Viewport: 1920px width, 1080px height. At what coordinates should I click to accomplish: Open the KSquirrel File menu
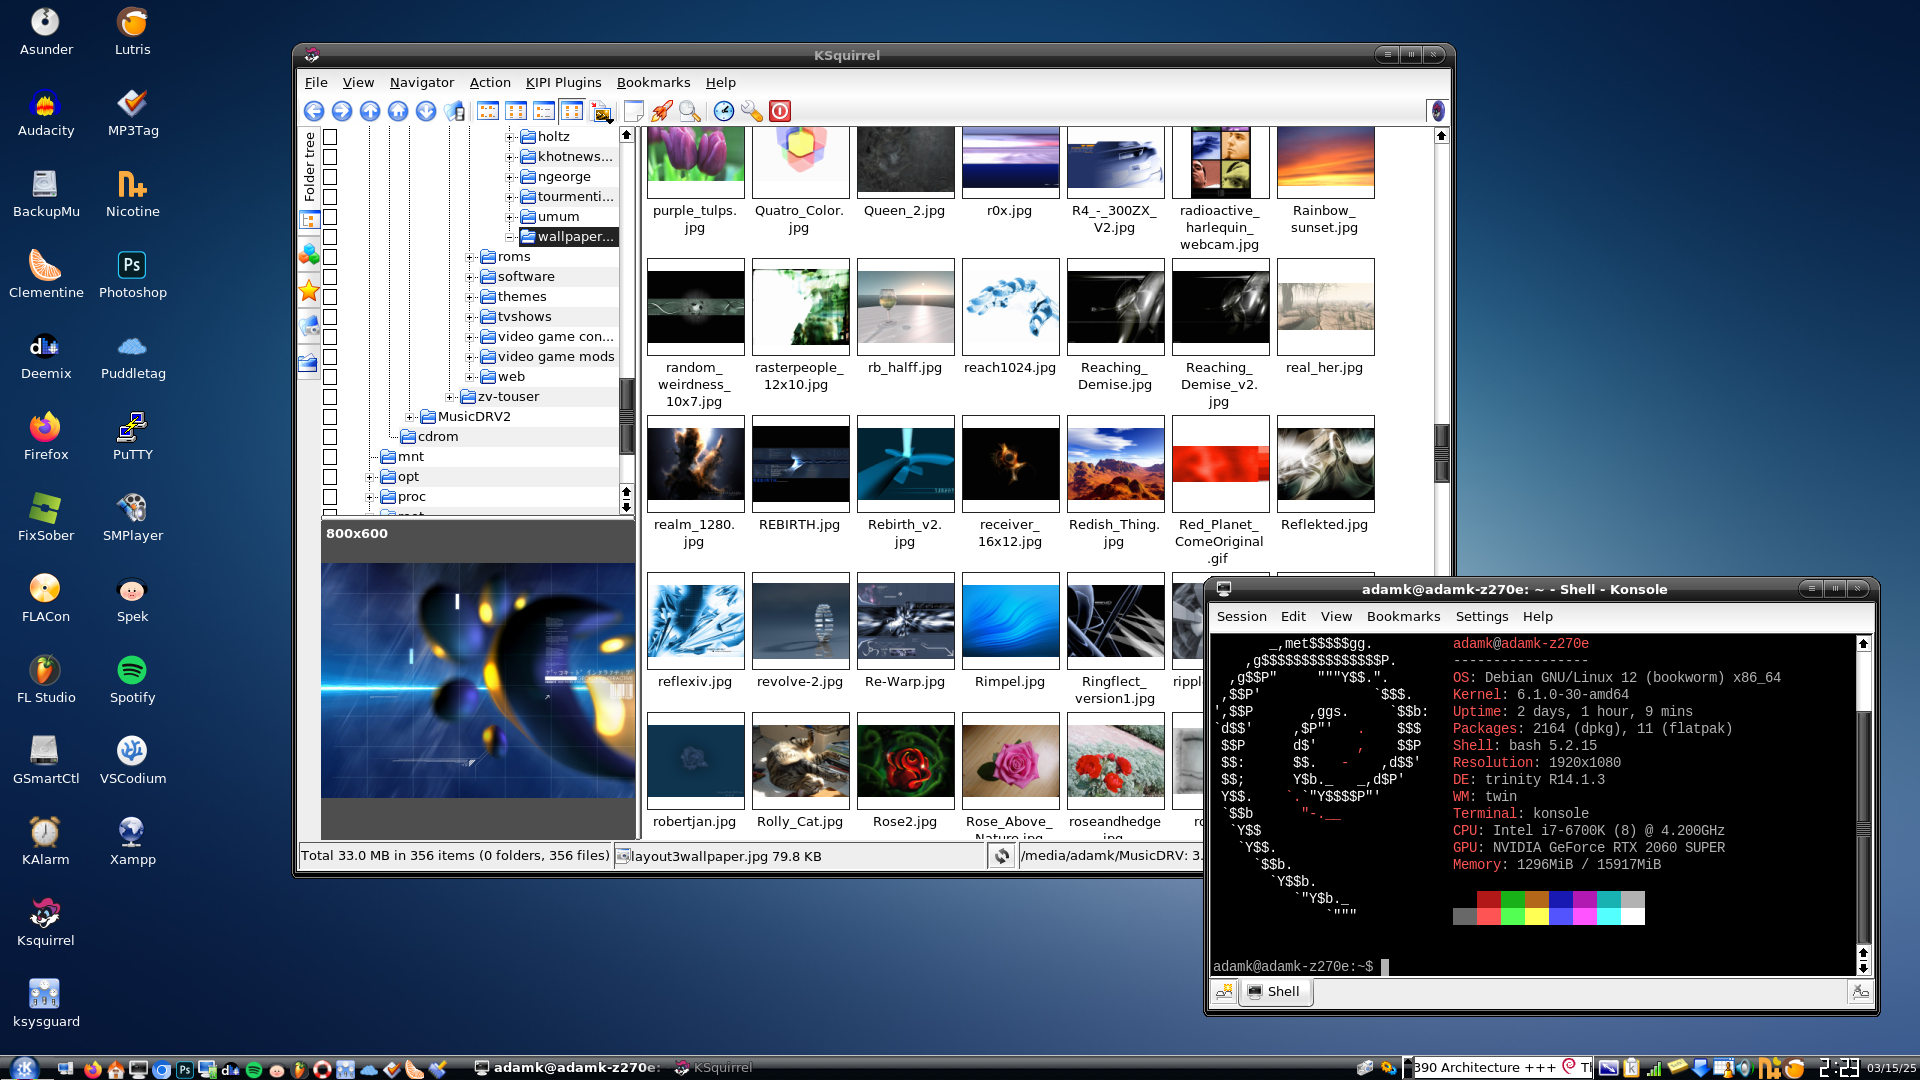[x=316, y=82]
